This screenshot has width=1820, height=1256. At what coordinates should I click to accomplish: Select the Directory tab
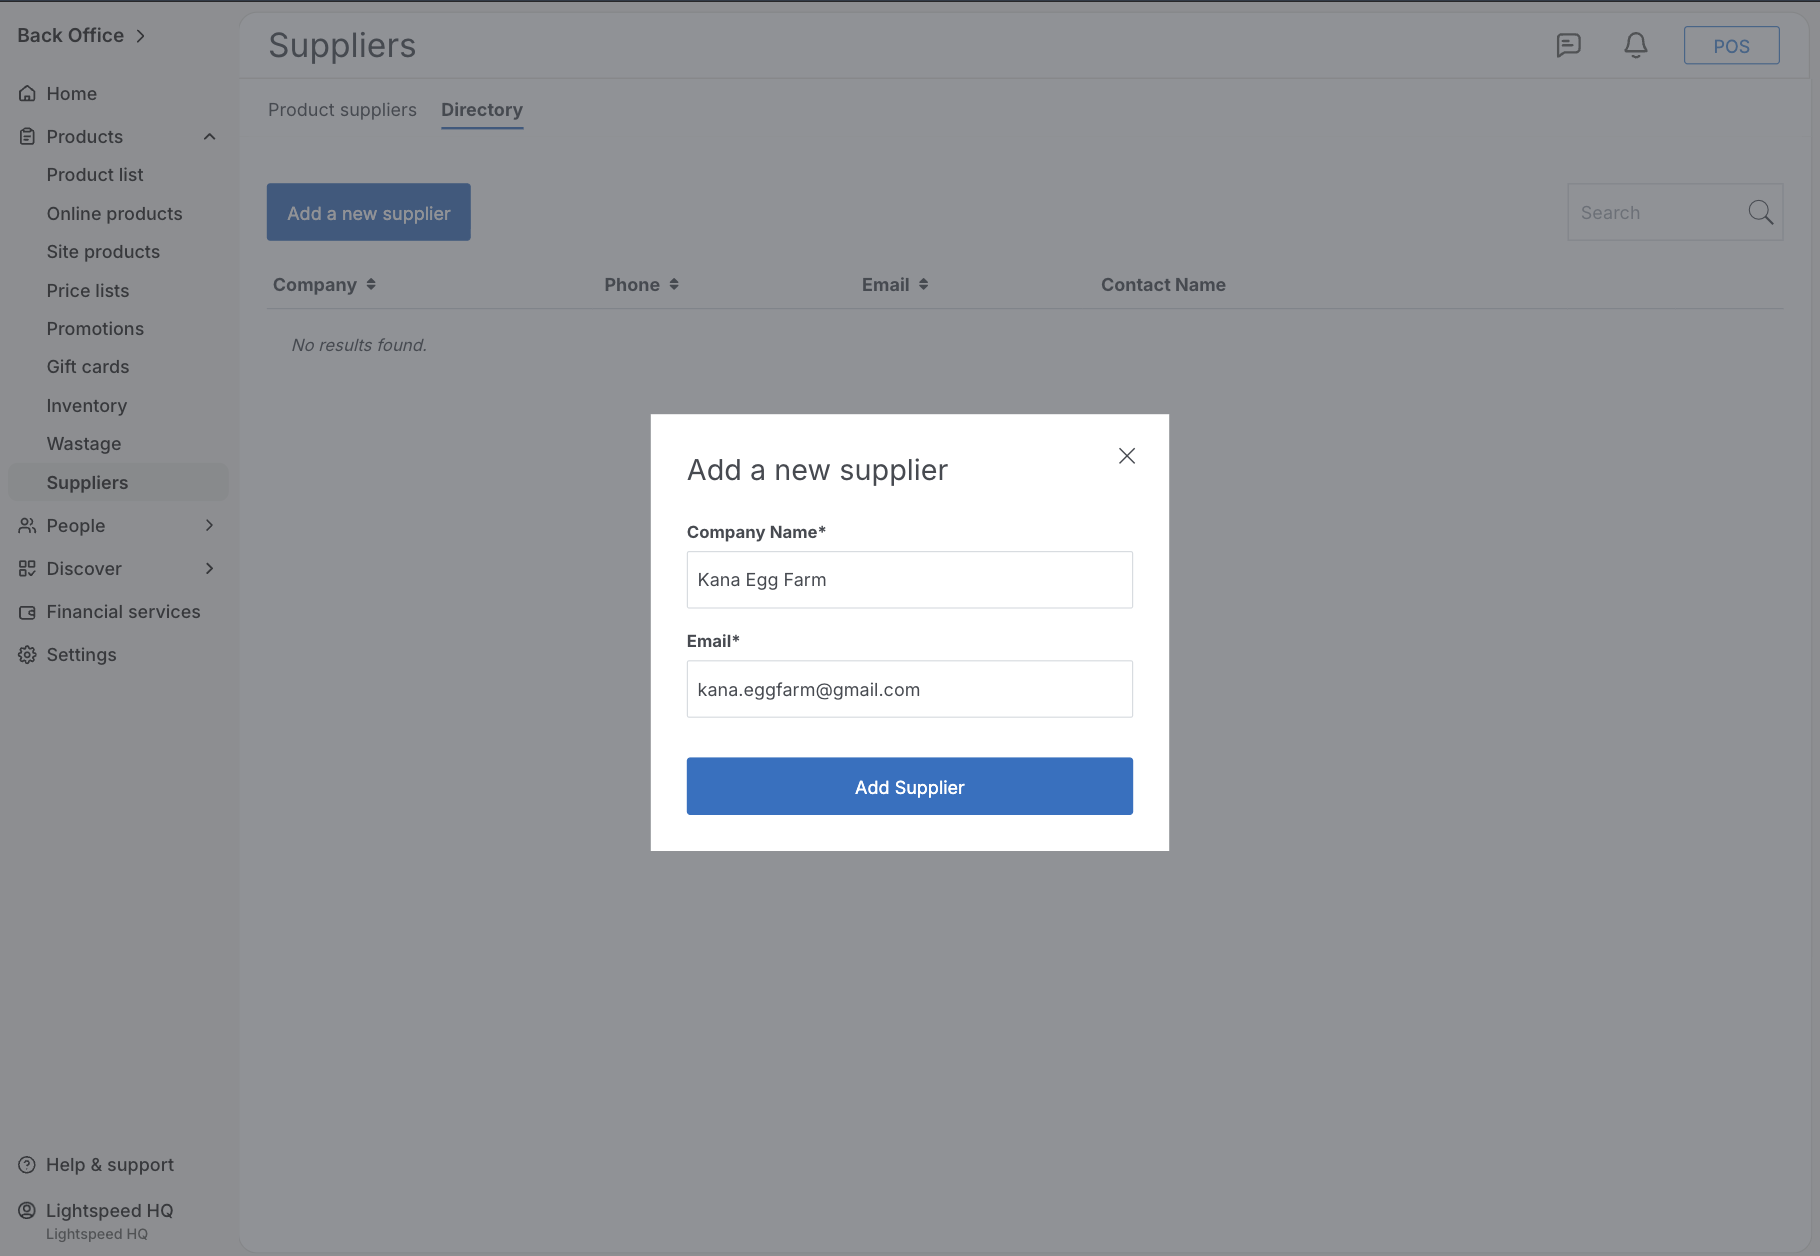pyautogui.click(x=482, y=110)
